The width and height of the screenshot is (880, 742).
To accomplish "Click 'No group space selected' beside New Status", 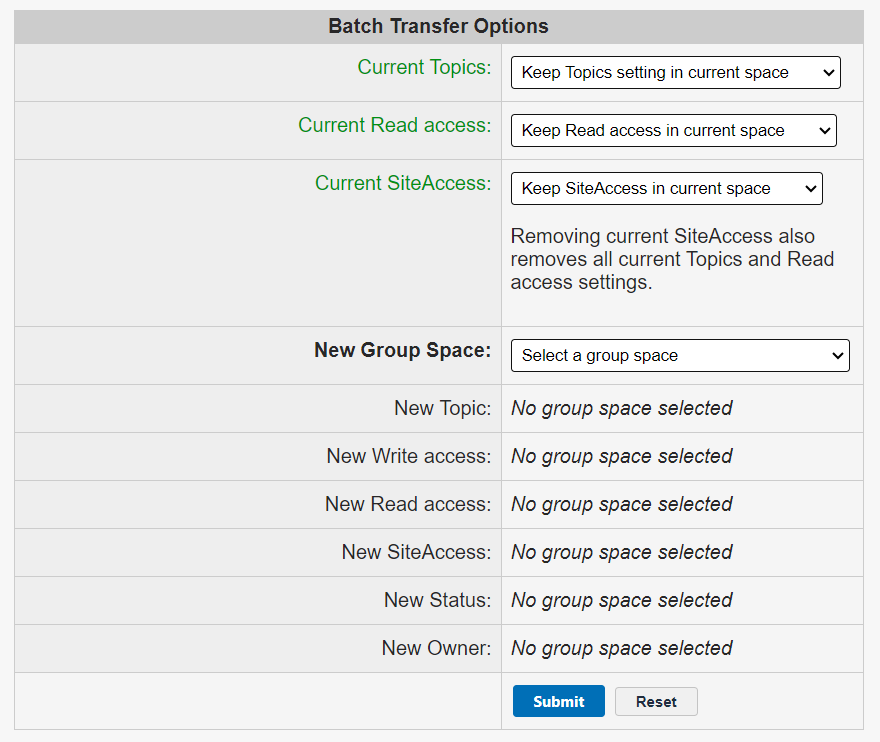I will click(622, 601).
